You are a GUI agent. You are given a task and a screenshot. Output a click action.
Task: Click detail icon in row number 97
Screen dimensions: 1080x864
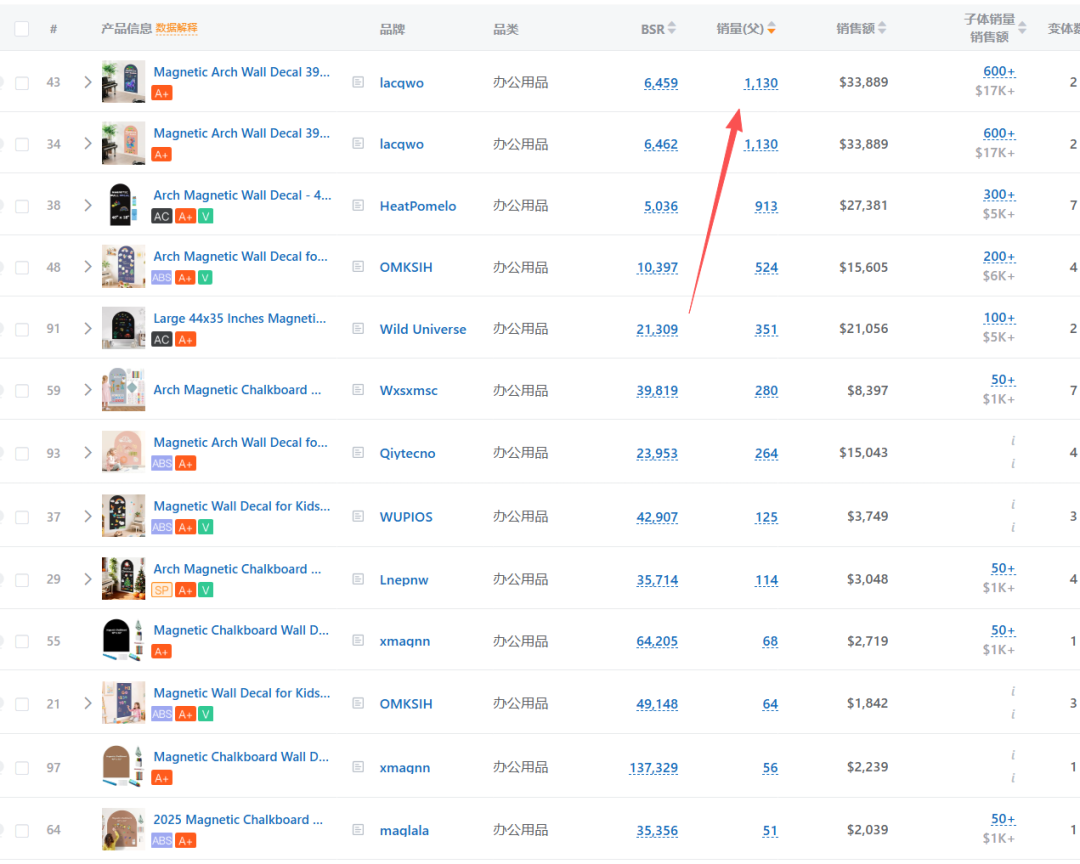[x=358, y=766]
